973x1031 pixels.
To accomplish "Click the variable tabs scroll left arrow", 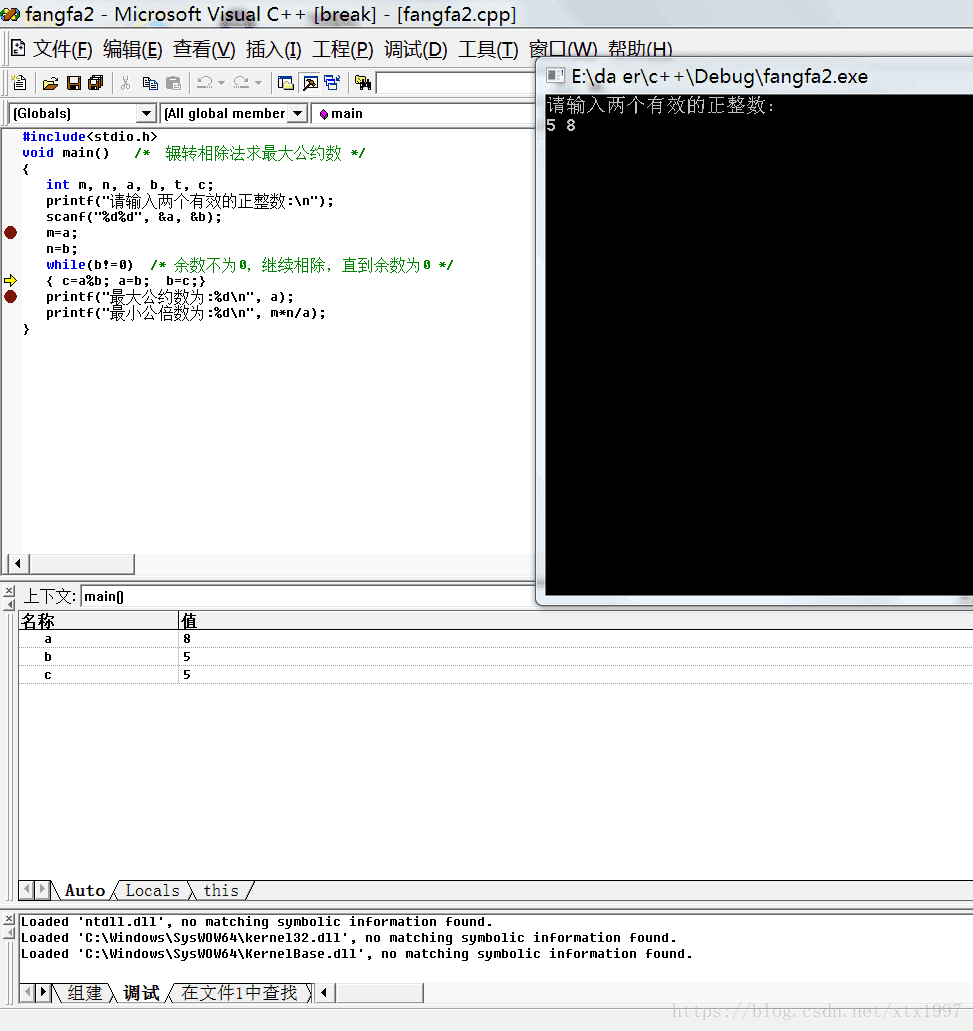I will pyautogui.click(x=27, y=890).
